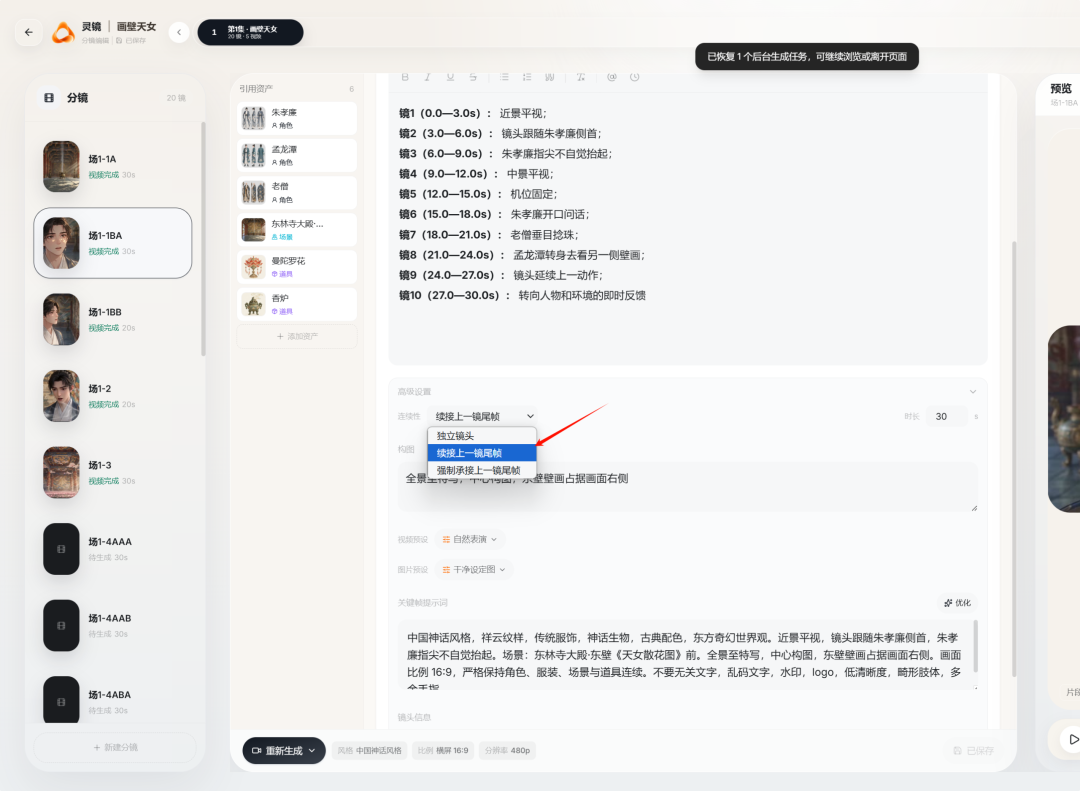Collapse the 高级设置 section chevron

tap(973, 391)
